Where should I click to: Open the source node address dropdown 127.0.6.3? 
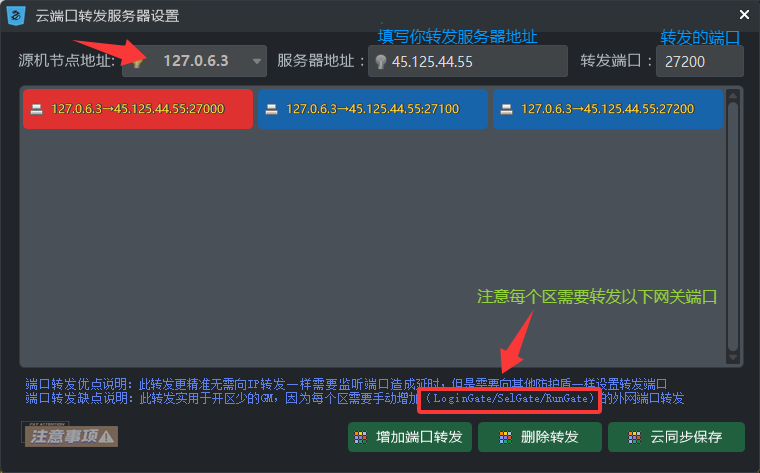pyautogui.click(x=194, y=61)
